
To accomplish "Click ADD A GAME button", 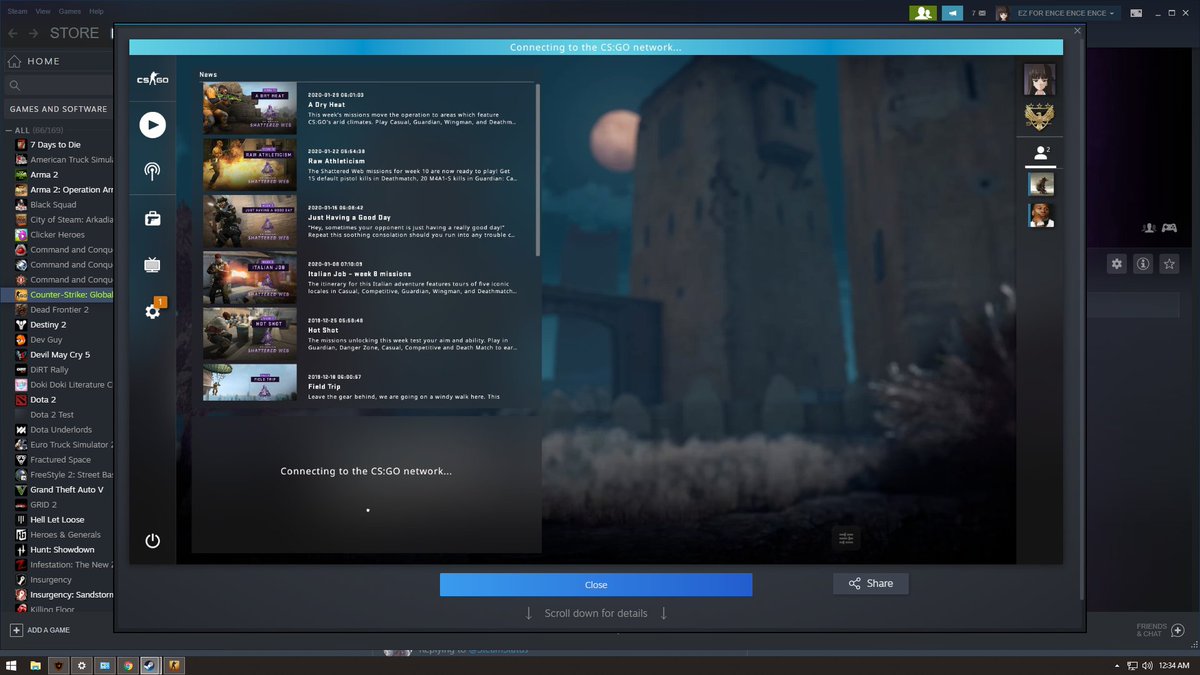I will [40, 630].
